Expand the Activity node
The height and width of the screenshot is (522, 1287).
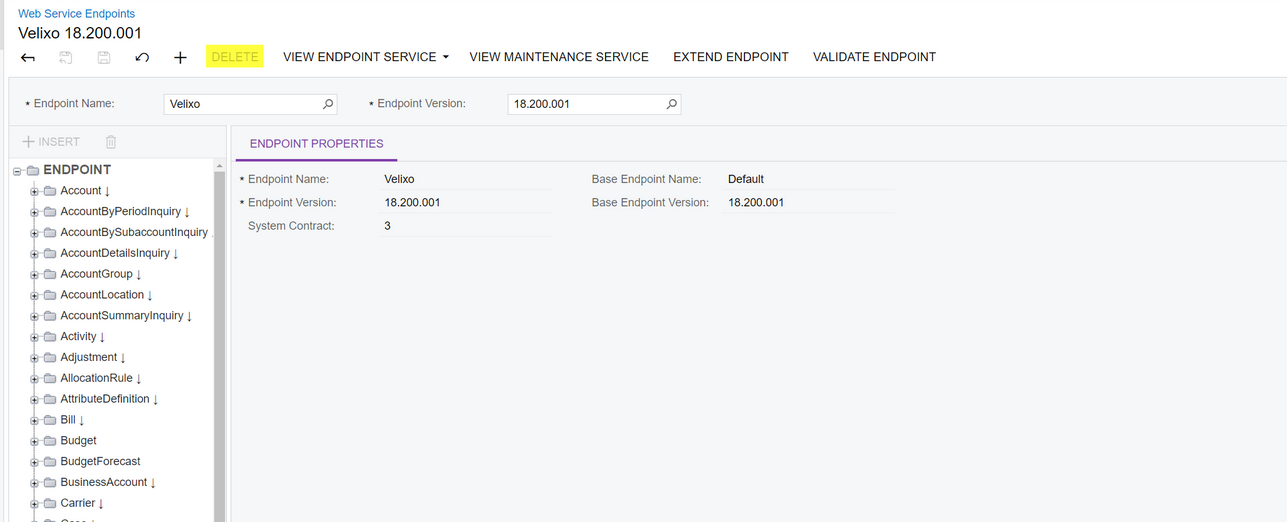[34, 337]
